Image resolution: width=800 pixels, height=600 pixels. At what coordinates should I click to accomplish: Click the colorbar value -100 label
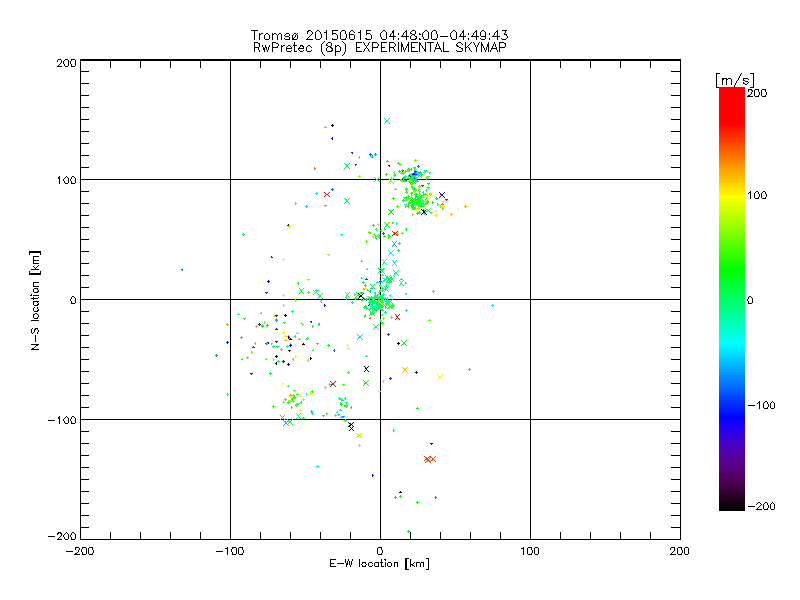(761, 405)
